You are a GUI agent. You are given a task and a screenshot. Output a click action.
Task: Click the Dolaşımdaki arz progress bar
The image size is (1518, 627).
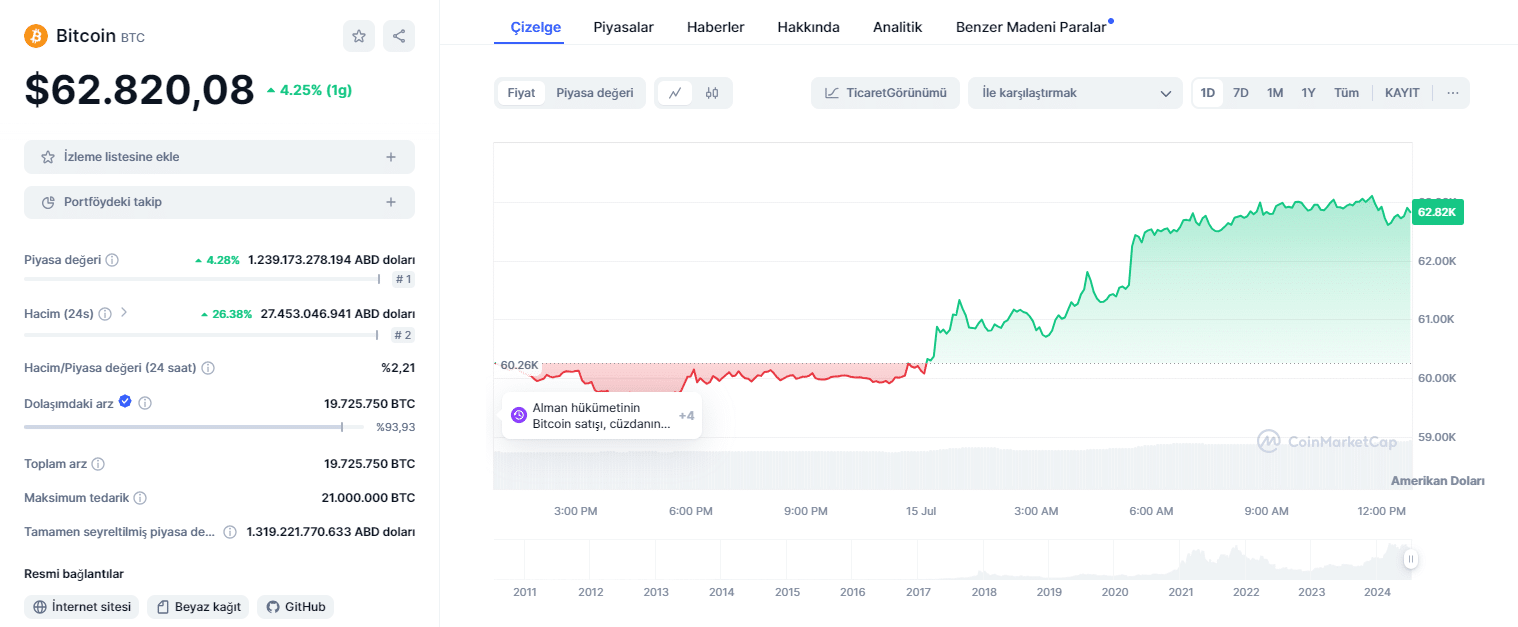(194, 427)
